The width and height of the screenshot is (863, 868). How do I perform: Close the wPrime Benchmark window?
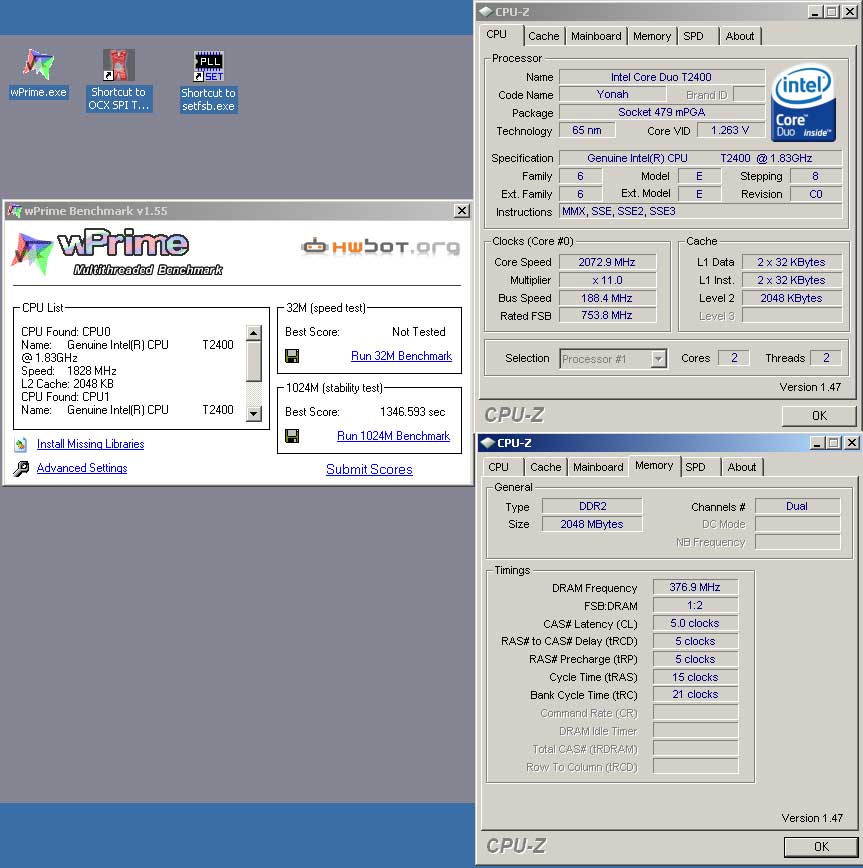[x=462, y=210]
